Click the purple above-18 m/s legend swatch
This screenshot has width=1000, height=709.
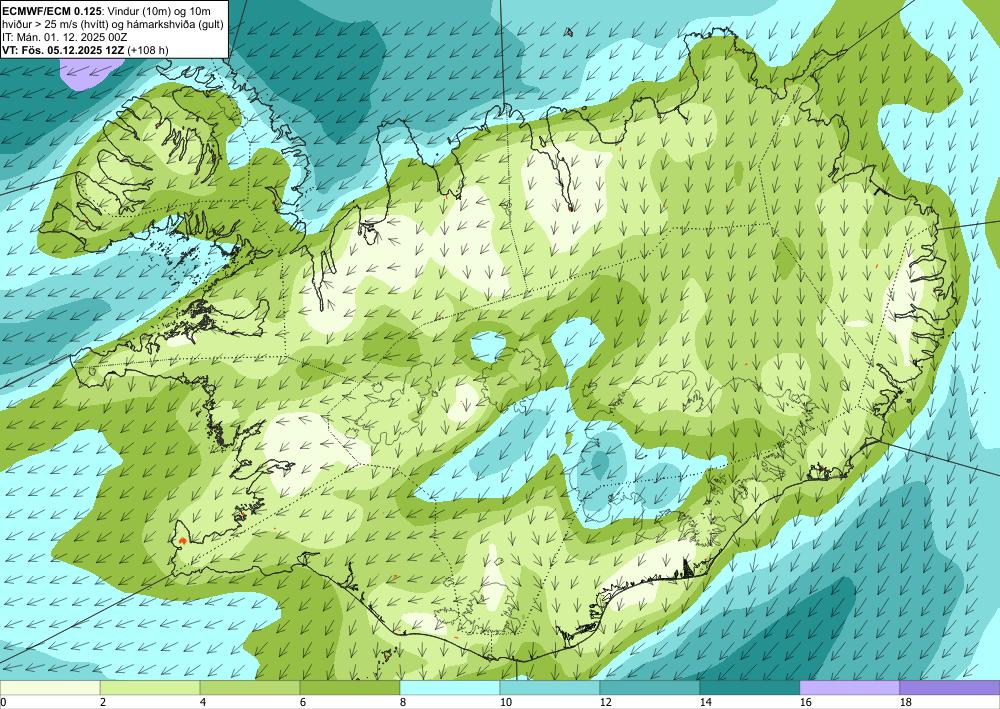[x=950, y=687]
